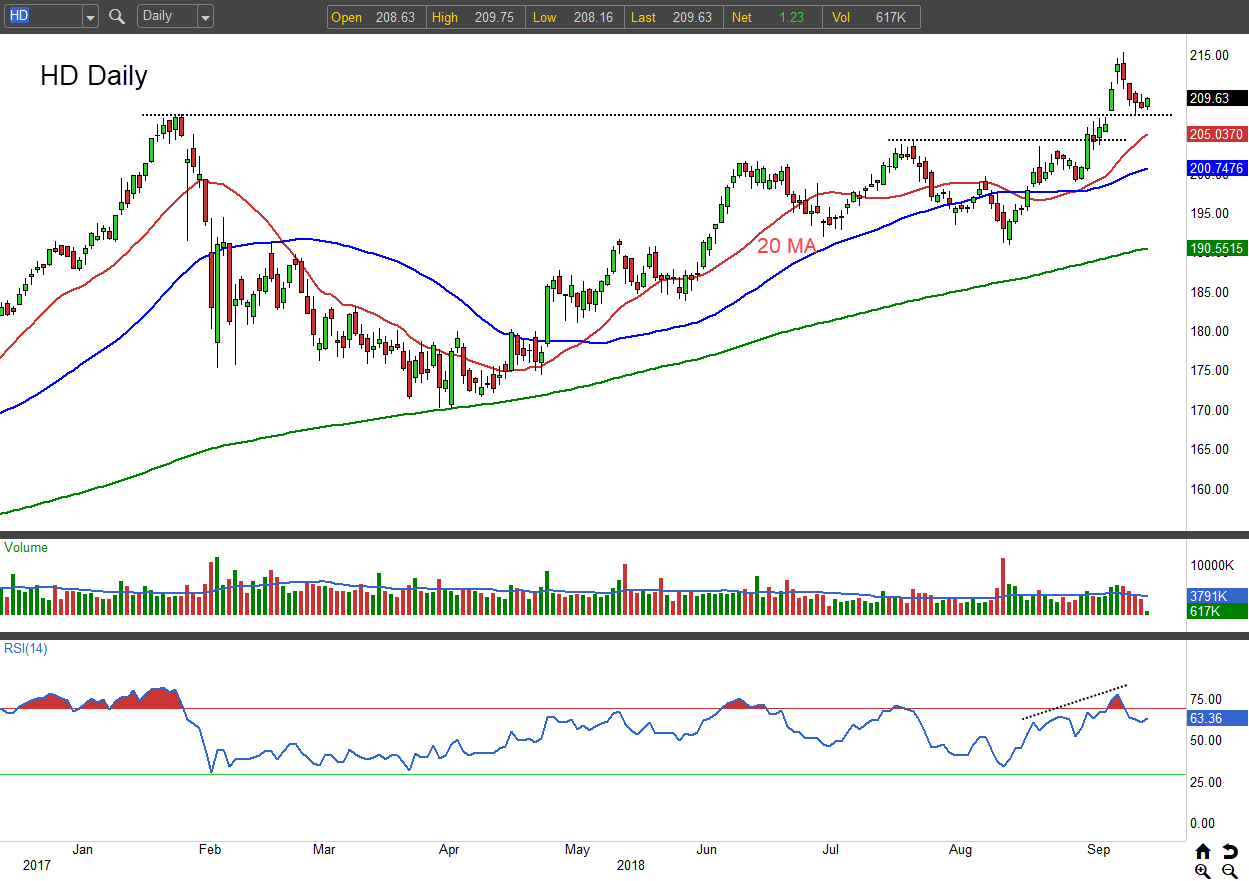Viewport: 1249px width, 881px height.
Task: Zoom out using minus magnifier icon
Action: click(x=1230, y=871)
